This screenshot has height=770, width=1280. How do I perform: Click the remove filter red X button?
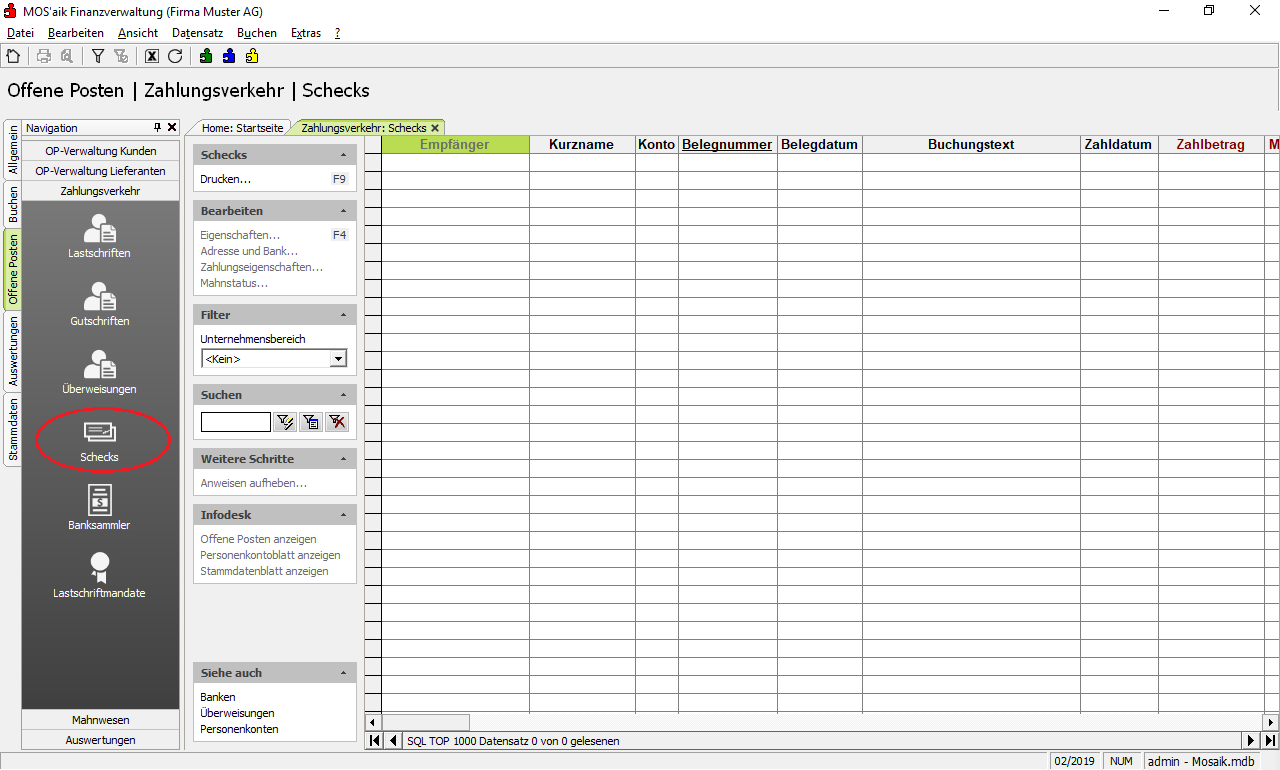pos(337,422)
